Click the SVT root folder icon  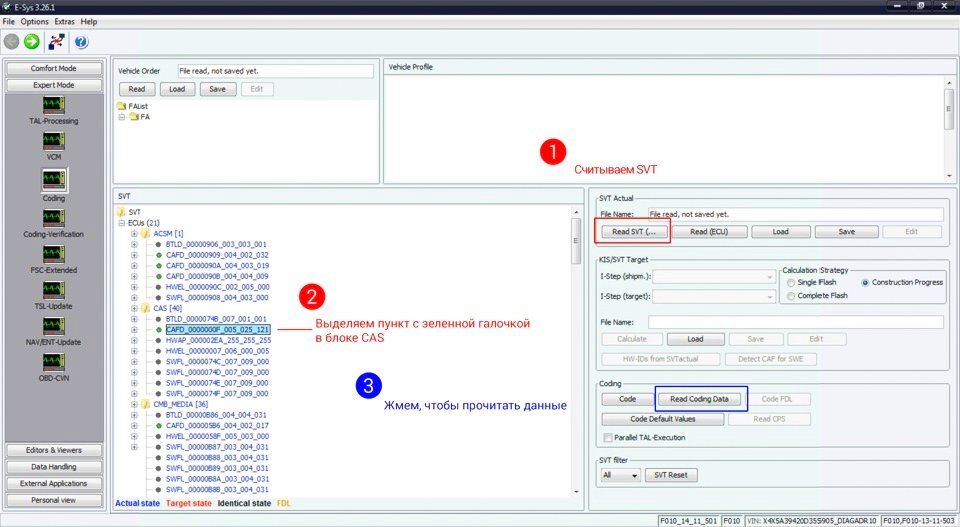(121, 212)
